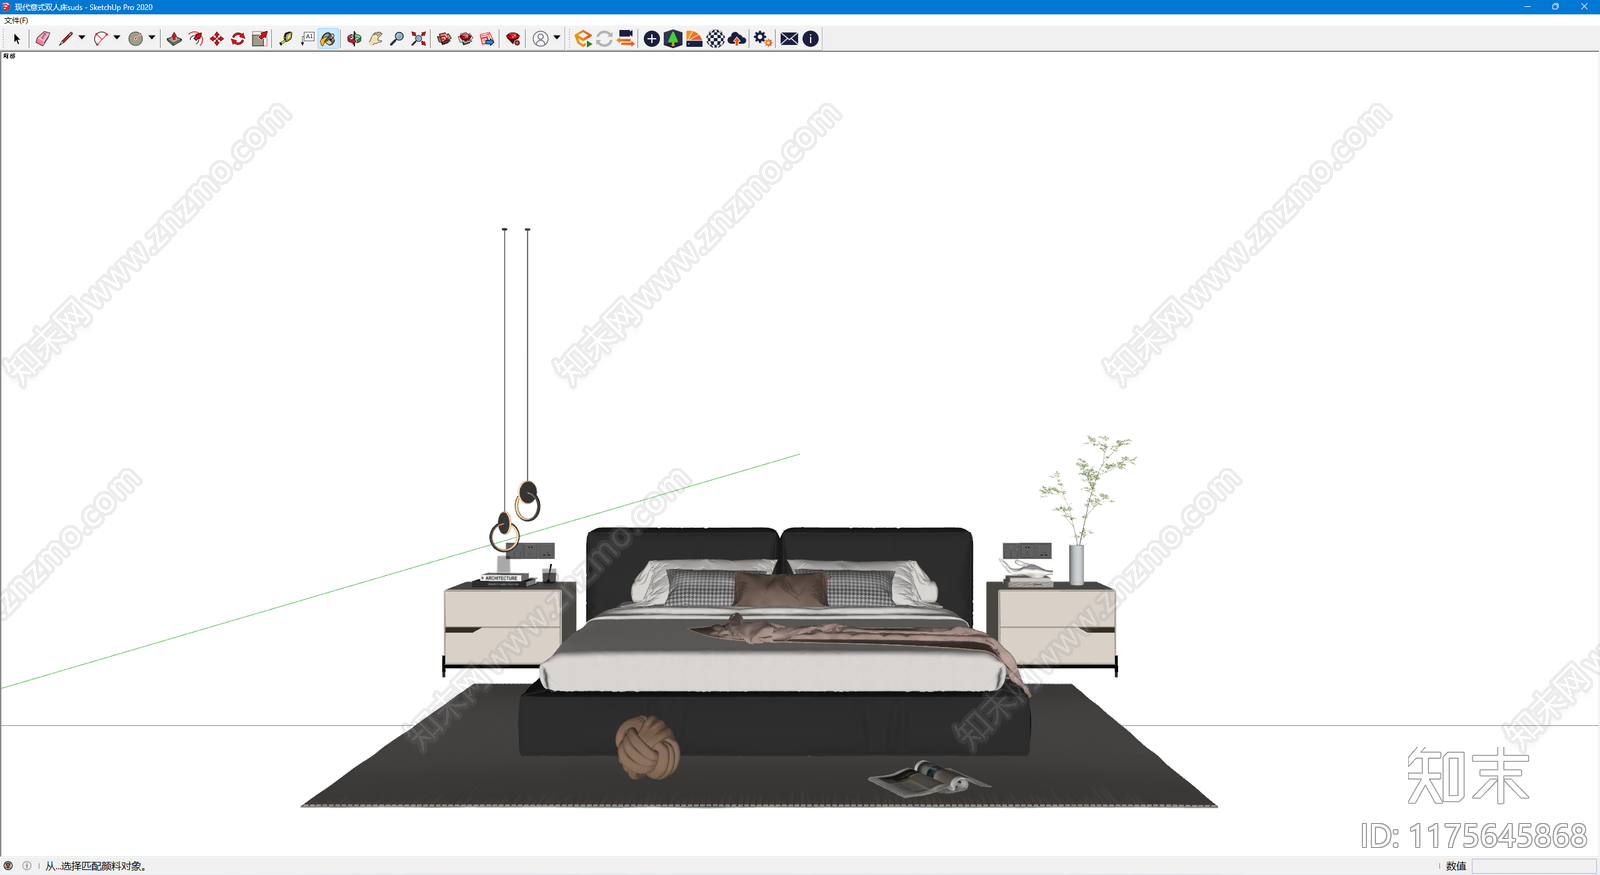Choose the Arc drawing tool
1600x875 pixels.
100,39
